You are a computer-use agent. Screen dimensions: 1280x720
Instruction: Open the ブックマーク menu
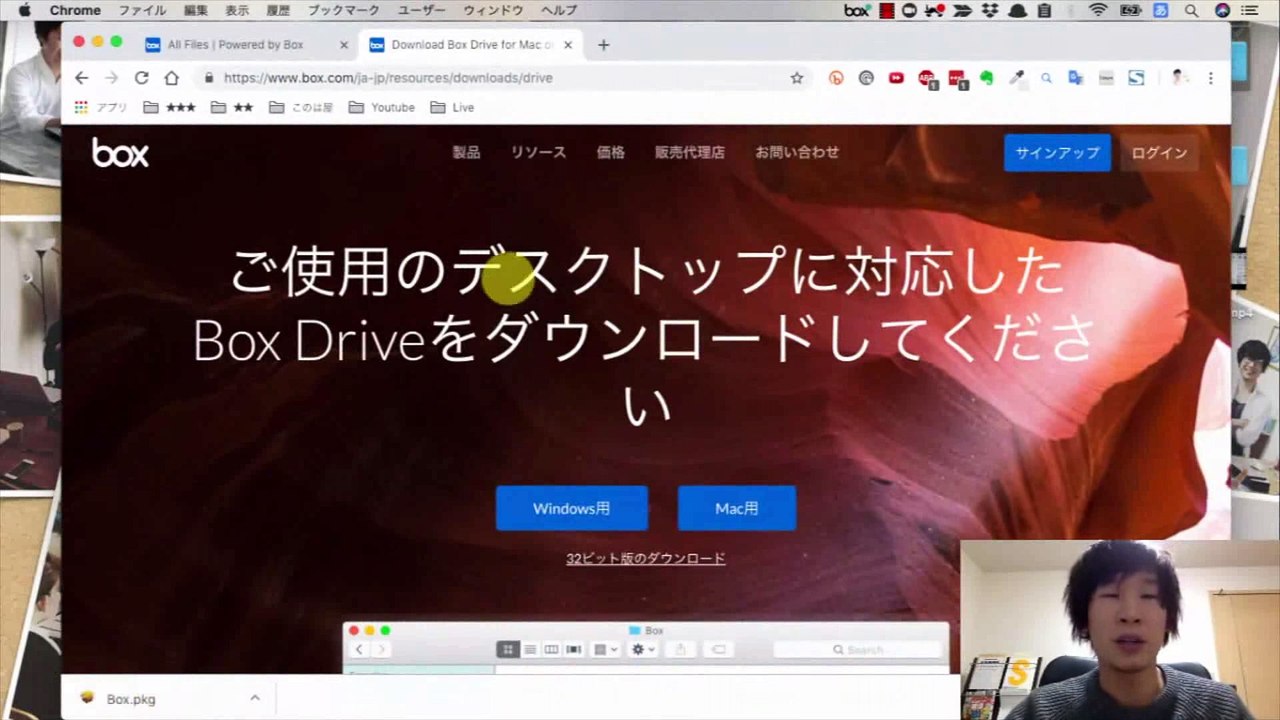click(343, 10)
